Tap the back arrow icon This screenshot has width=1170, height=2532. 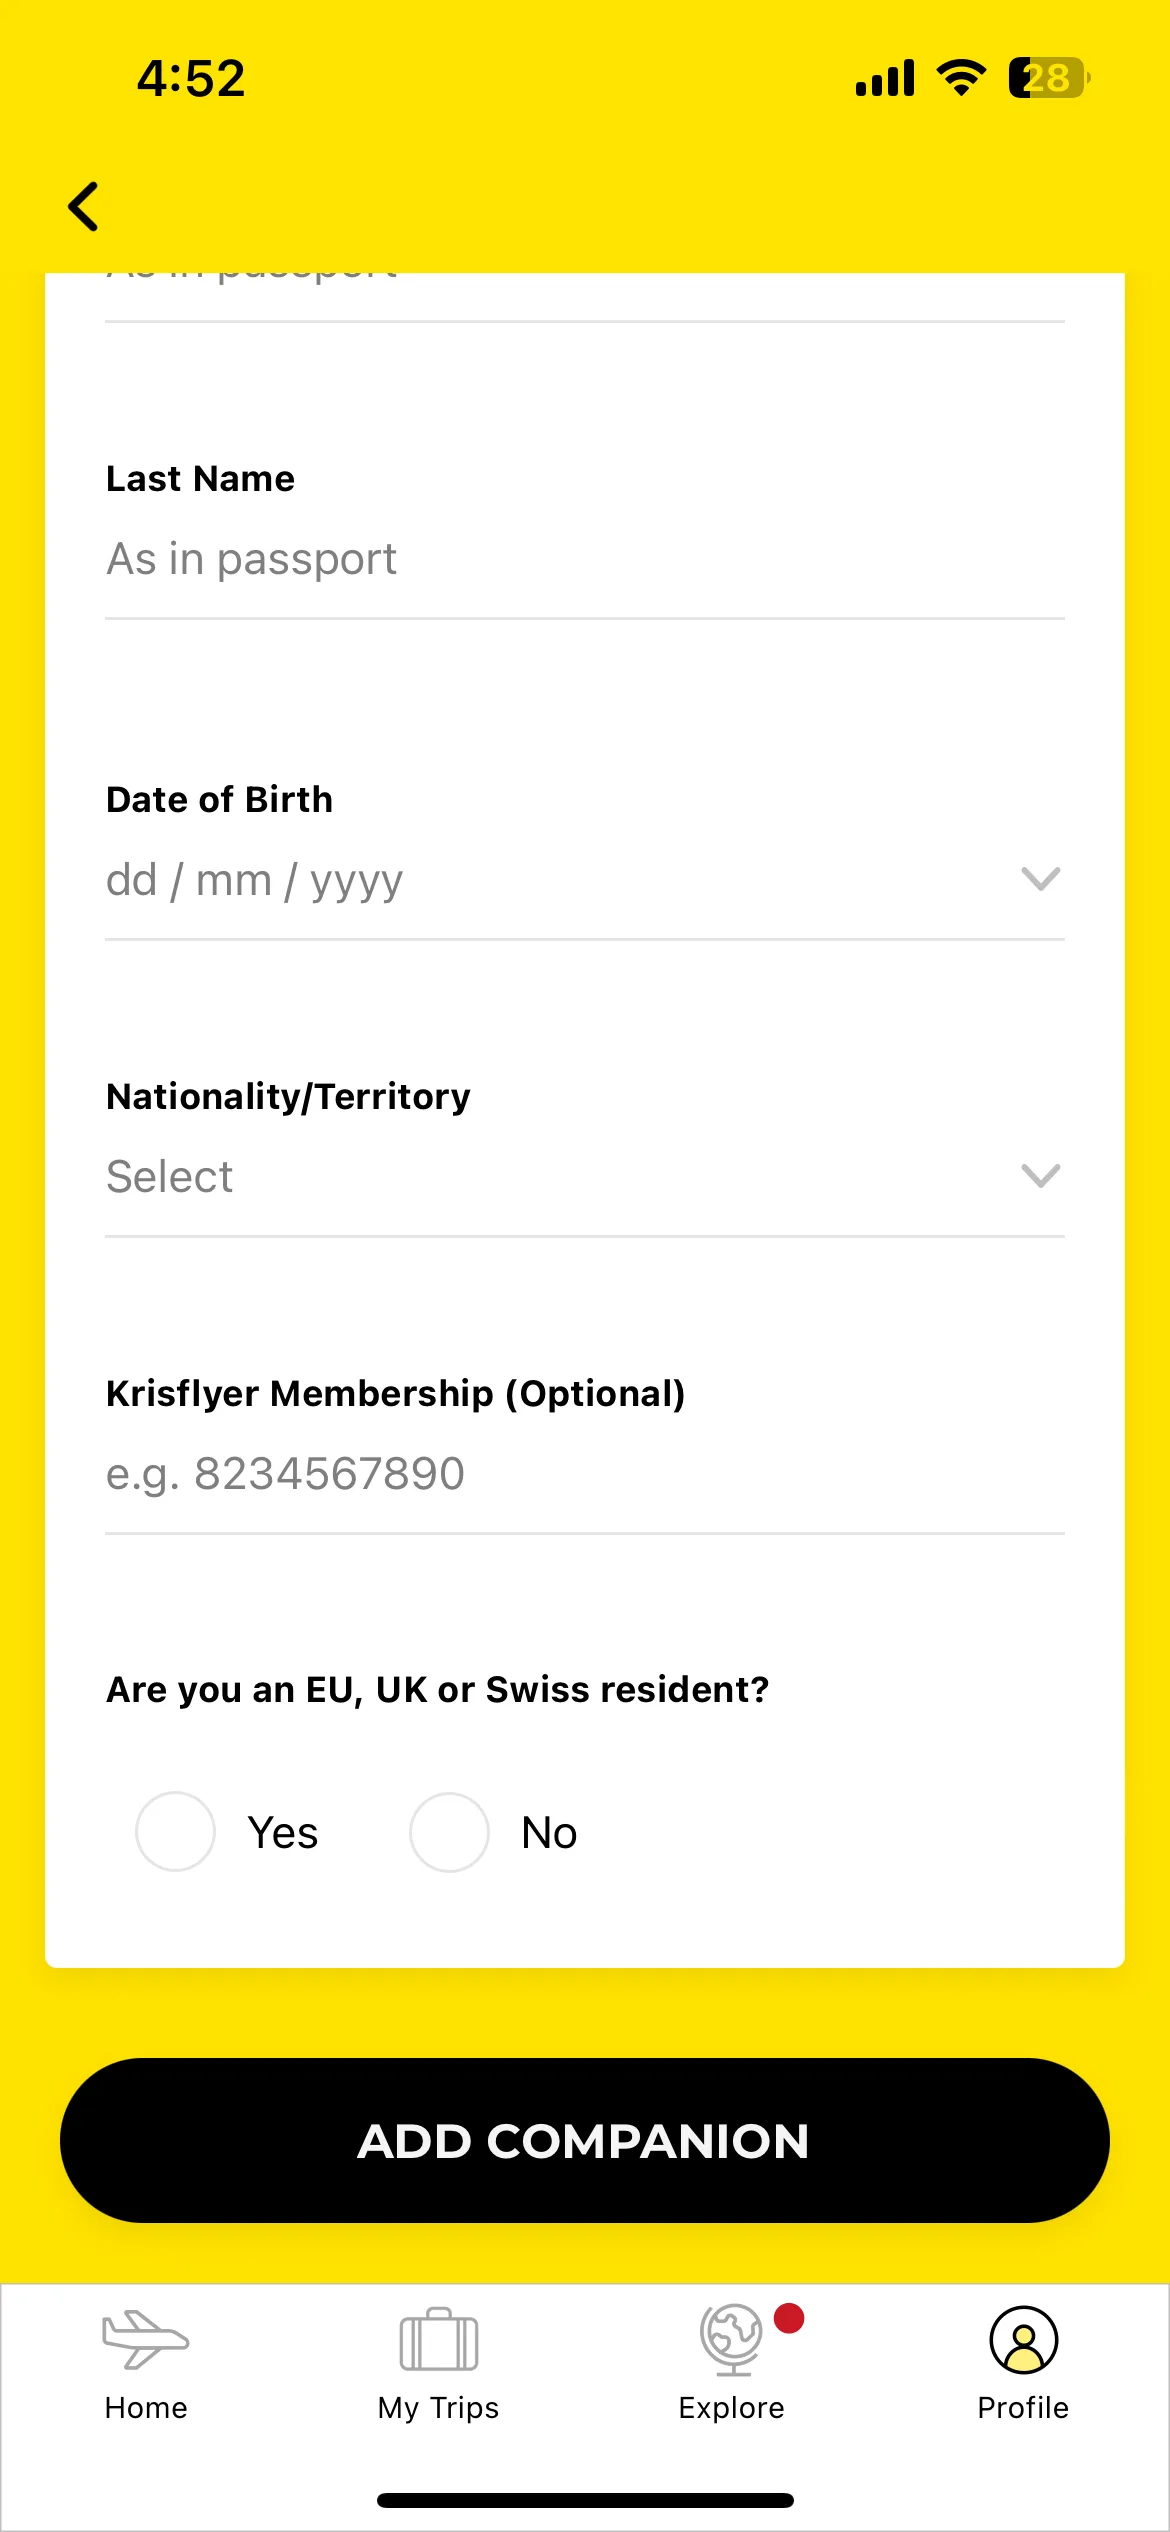click(84, 207)
